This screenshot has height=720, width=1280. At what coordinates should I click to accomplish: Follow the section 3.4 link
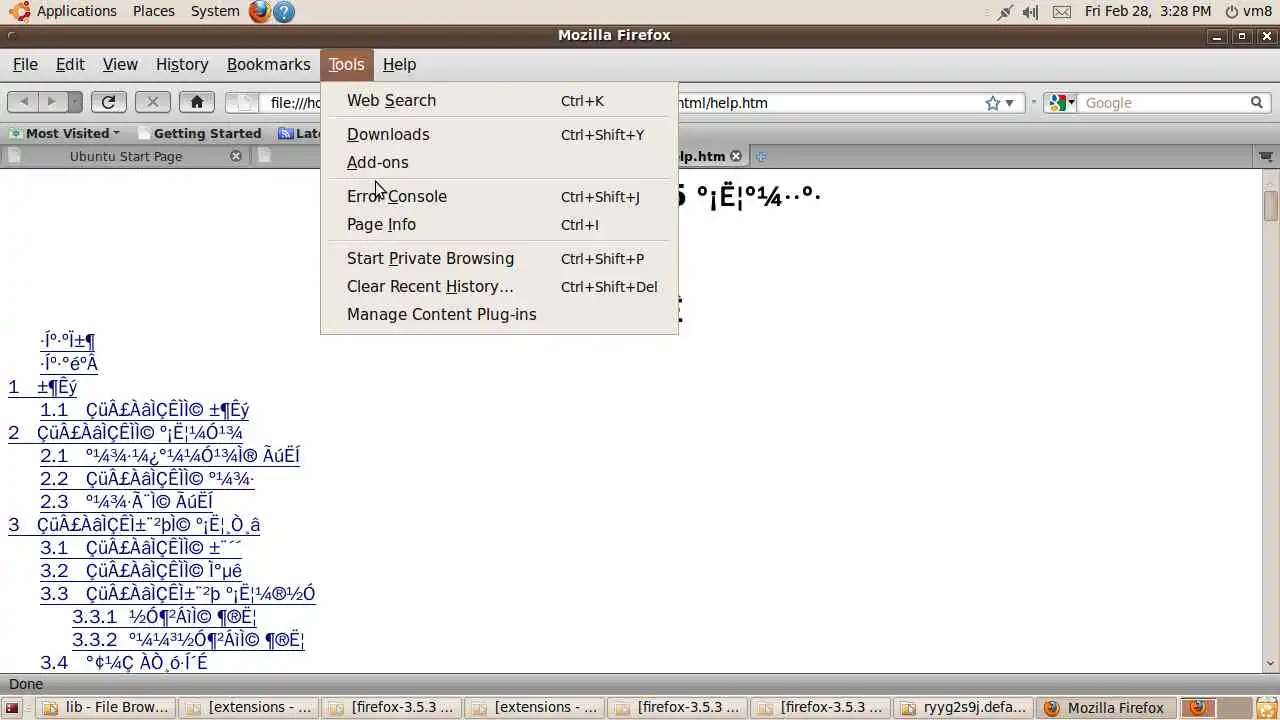tap(124, 662)
